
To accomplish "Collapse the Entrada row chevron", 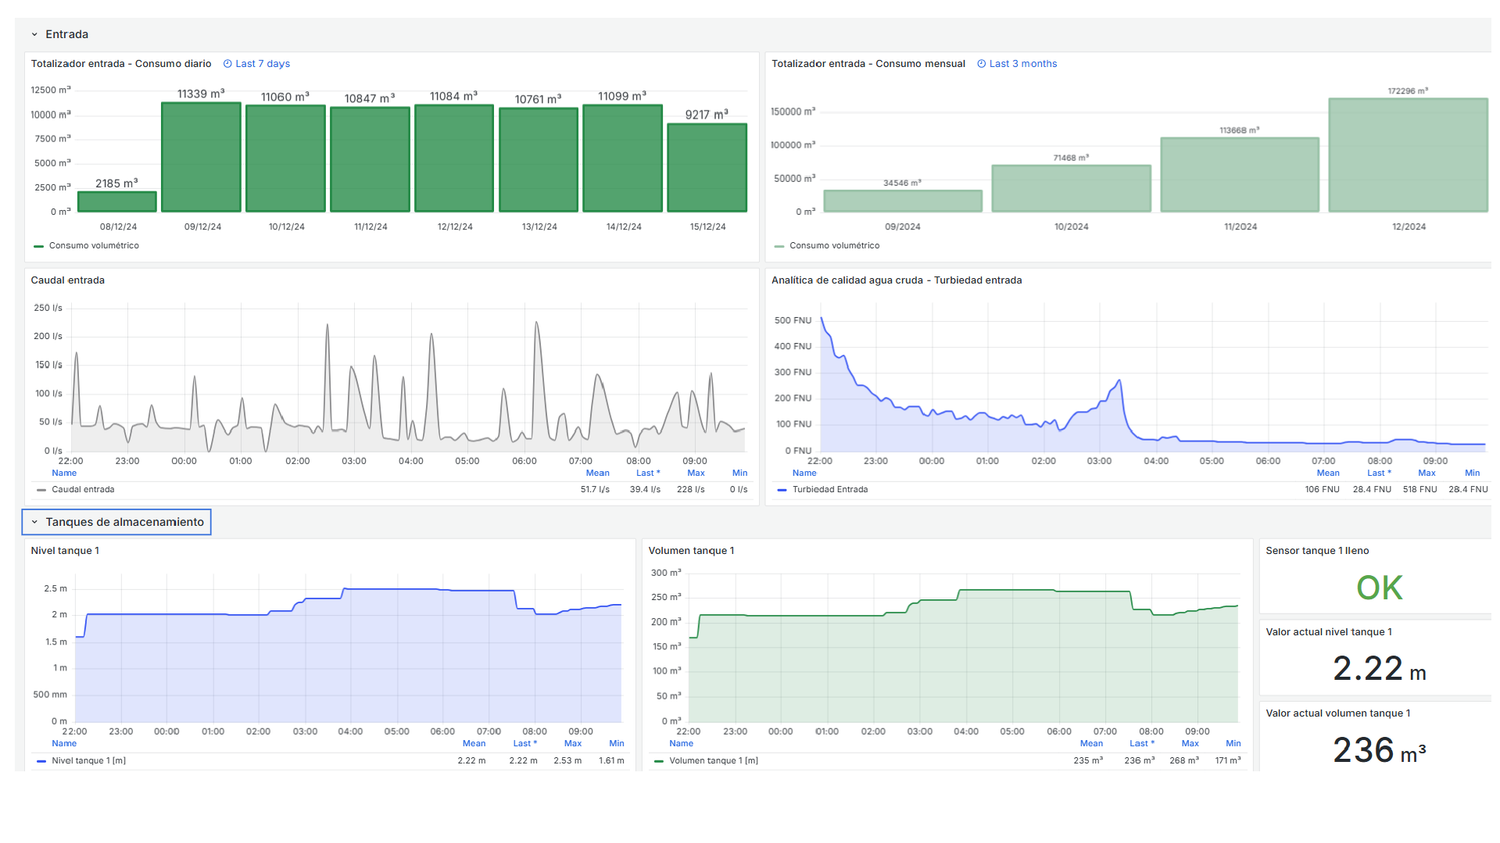I will point(34,34).
